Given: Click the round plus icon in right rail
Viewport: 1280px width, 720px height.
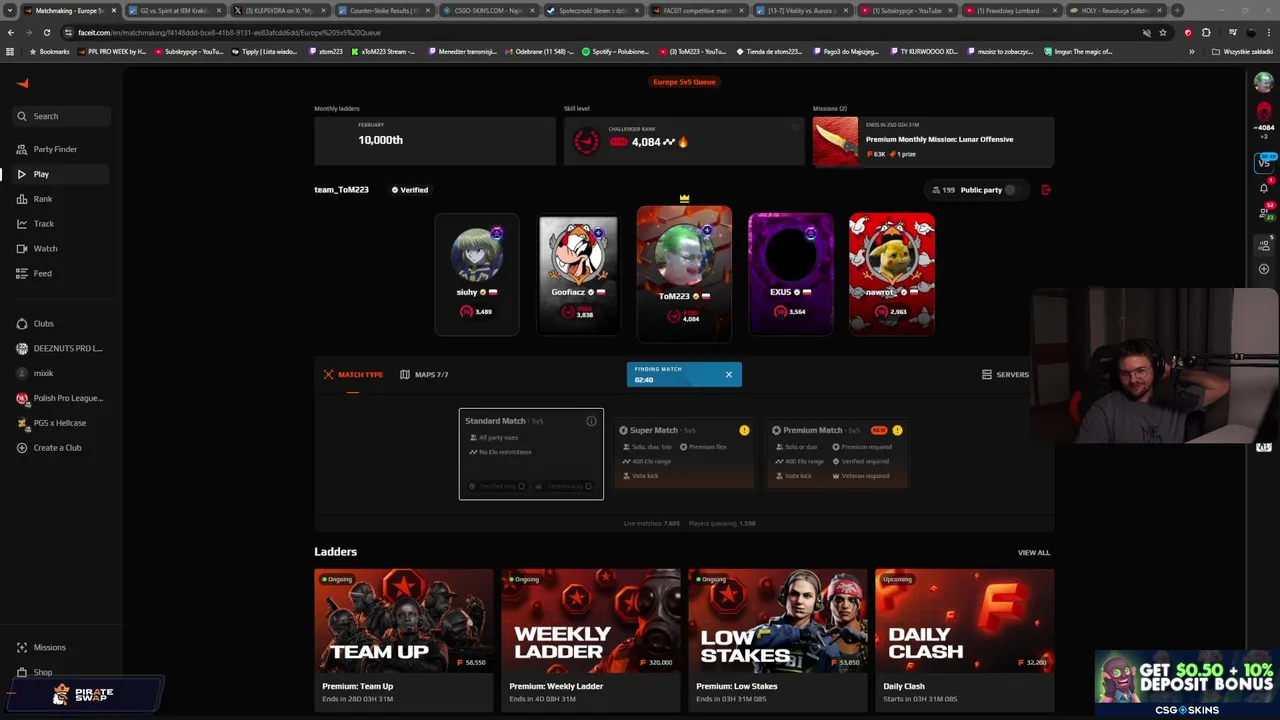Looking at the screenshot, I should [x=1264, y=269].
